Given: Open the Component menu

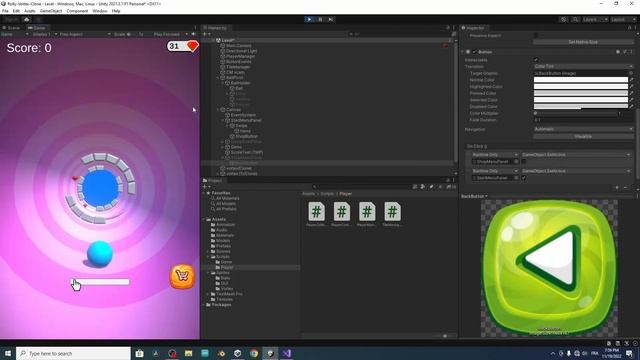Looking at the screenshot, I should 77,11.
